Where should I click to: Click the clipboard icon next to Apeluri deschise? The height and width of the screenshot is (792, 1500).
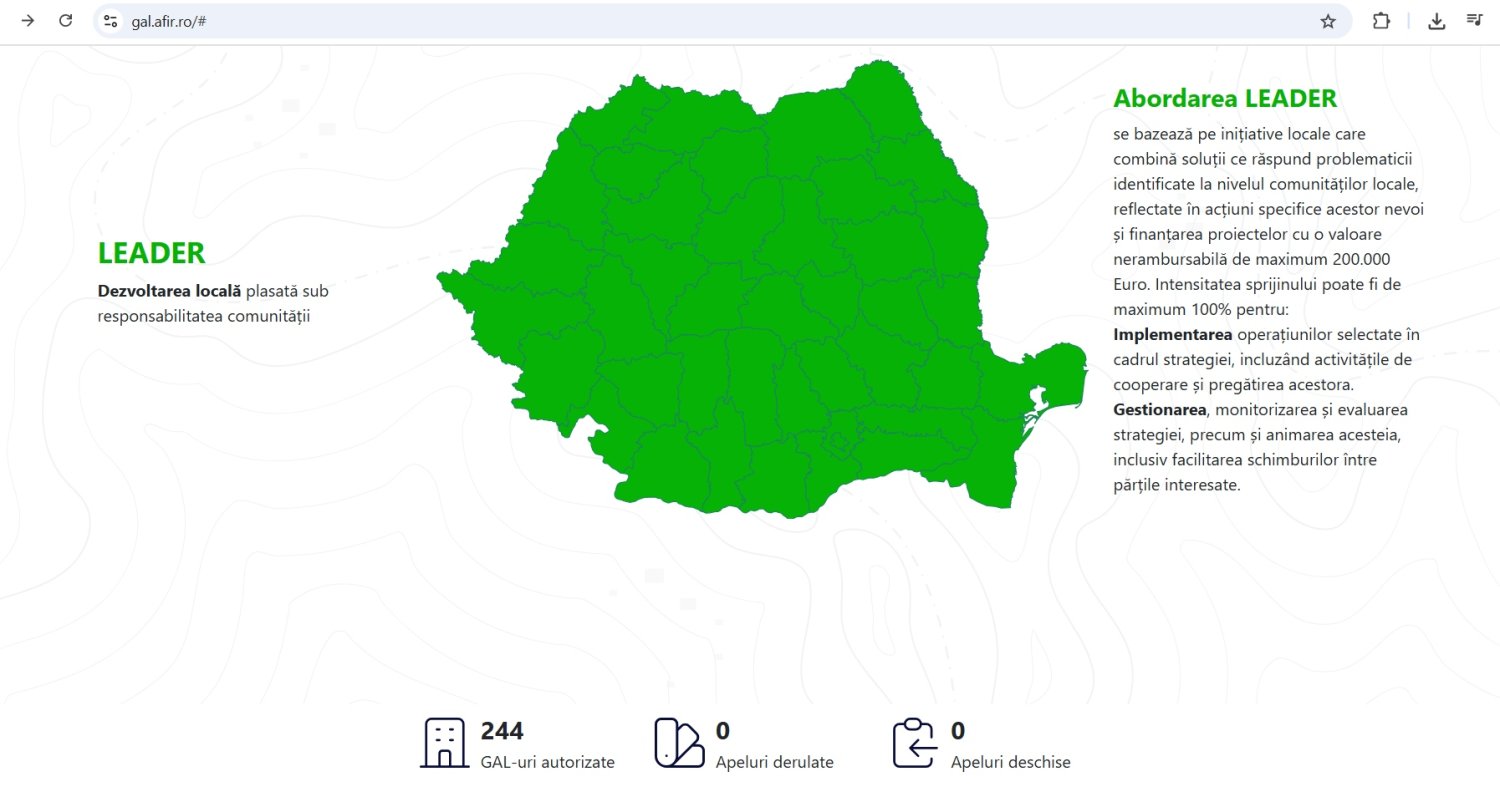tap(912, 740)
